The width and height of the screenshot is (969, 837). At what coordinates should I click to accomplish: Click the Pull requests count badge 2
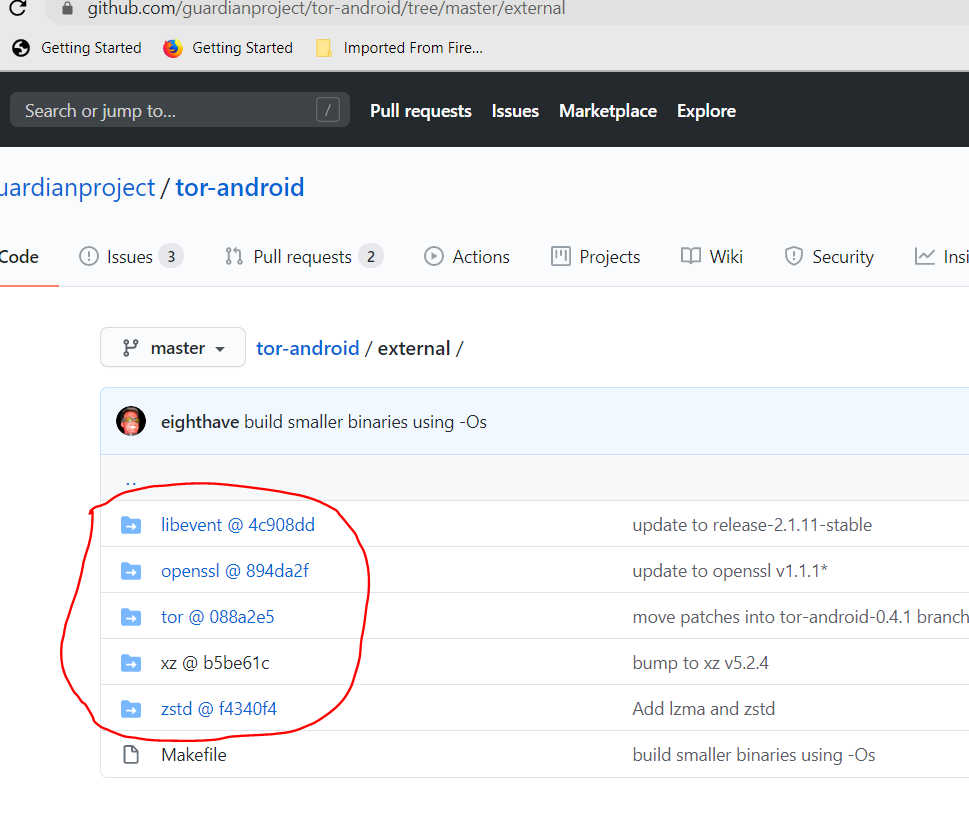[x=371, y=256]
